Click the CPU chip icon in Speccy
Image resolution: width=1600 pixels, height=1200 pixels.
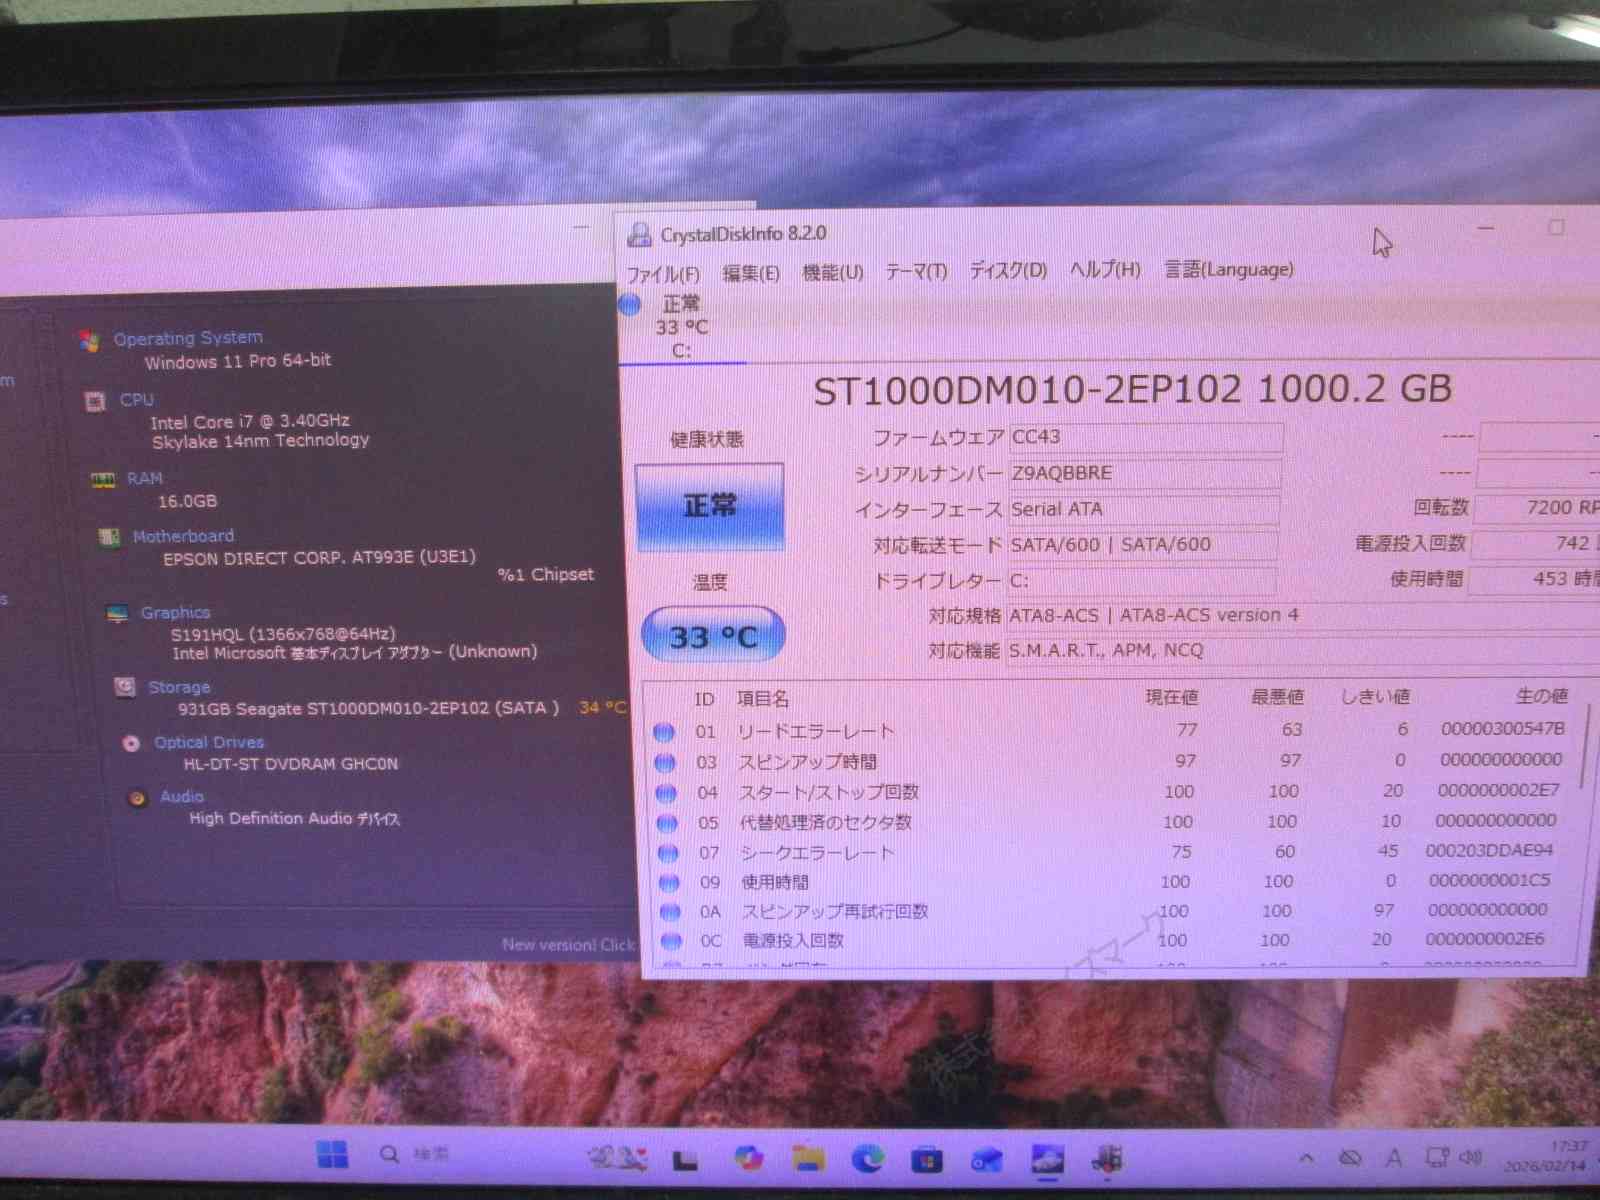point(95,401)
